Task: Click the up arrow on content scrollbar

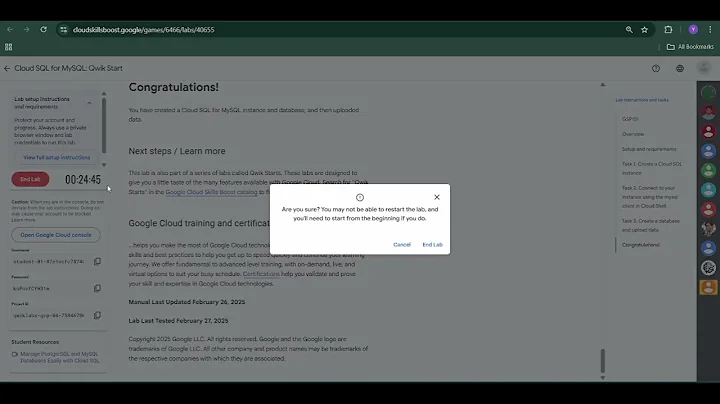Action: point(603,84)
